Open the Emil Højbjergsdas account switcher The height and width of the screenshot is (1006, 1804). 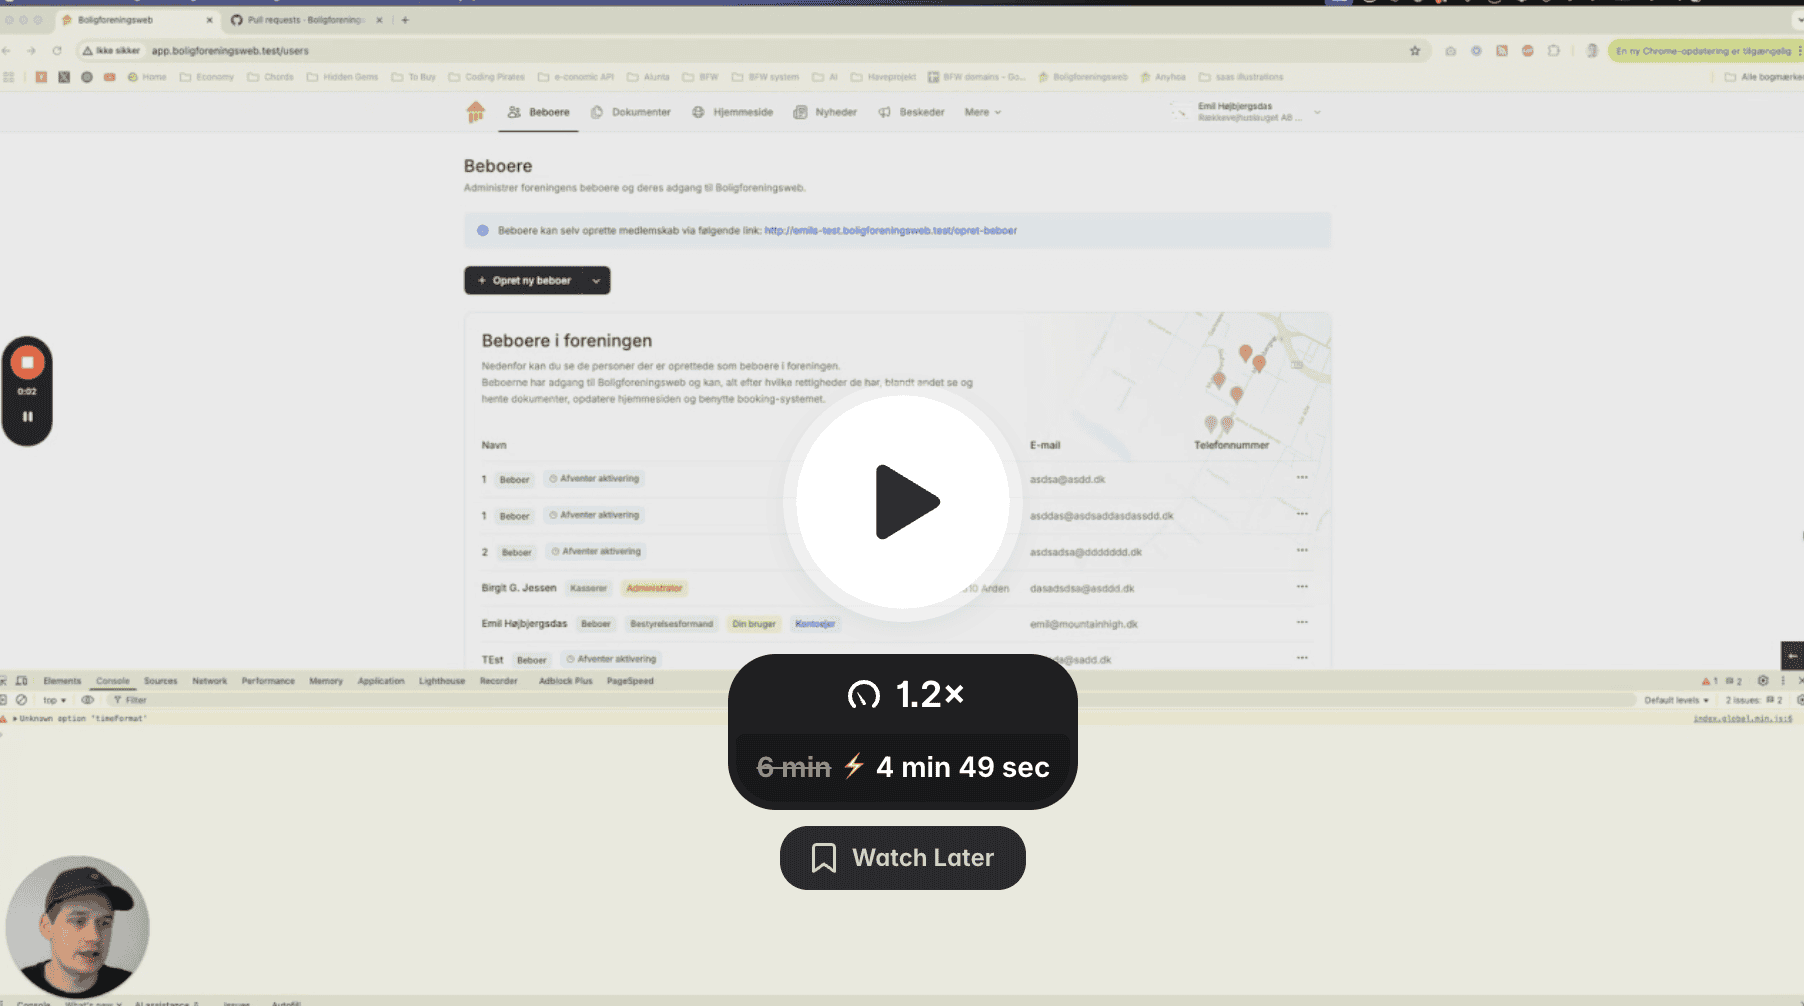1248,112
